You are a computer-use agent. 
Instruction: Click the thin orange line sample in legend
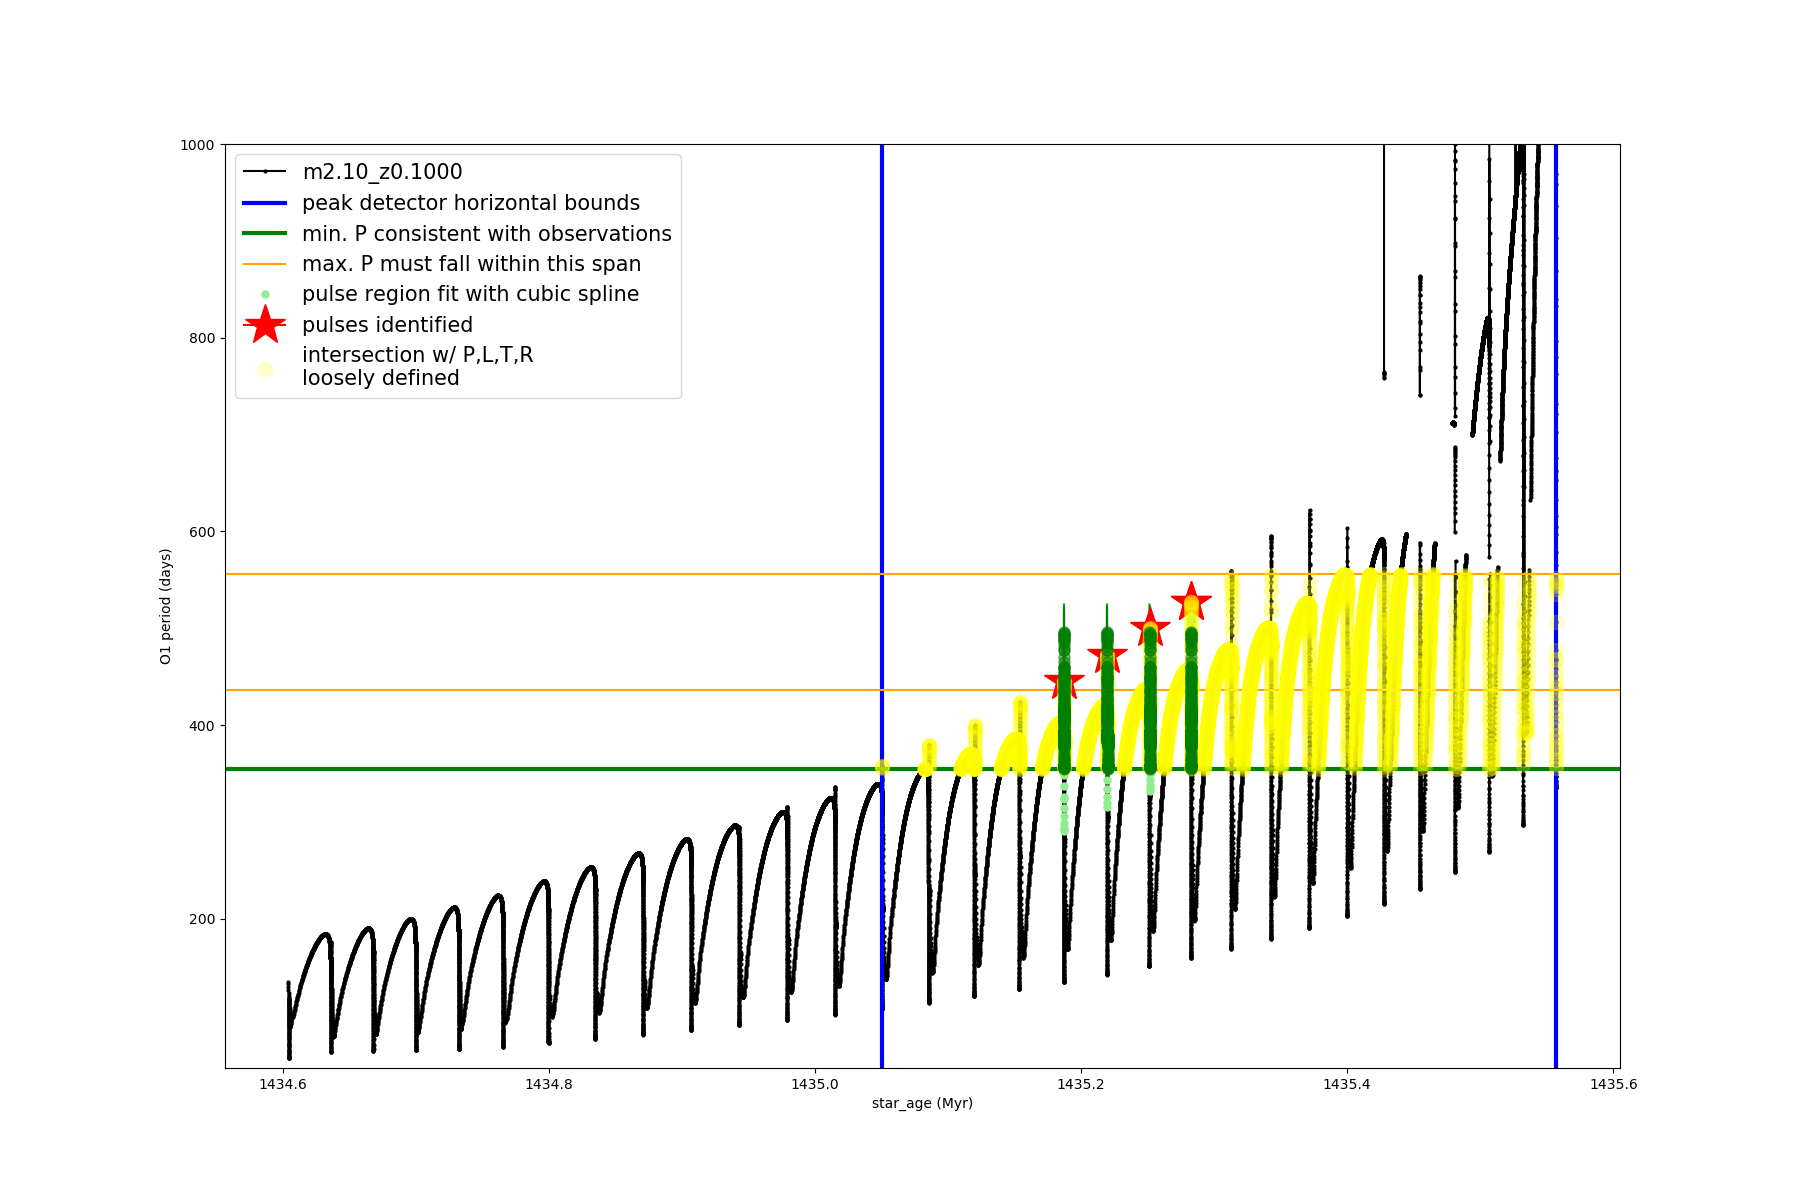click(265, 264)
